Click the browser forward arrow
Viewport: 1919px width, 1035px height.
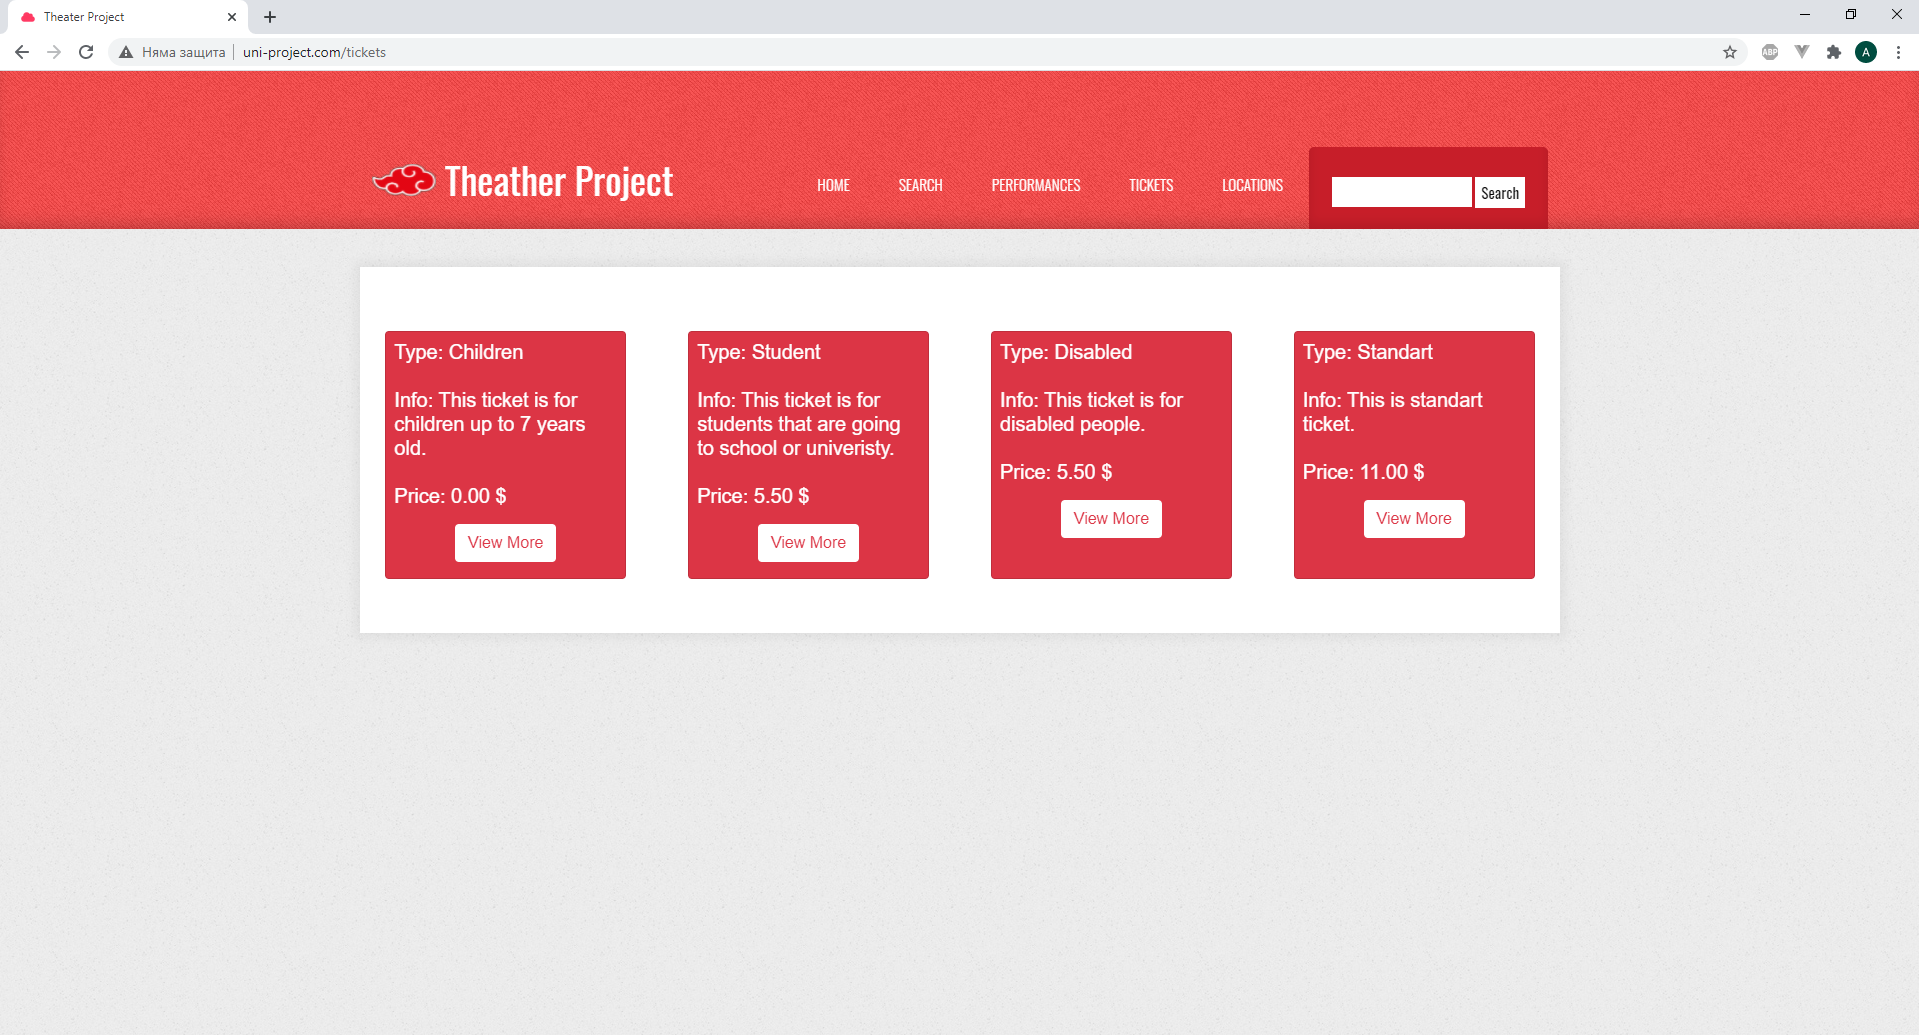(54, 52)
